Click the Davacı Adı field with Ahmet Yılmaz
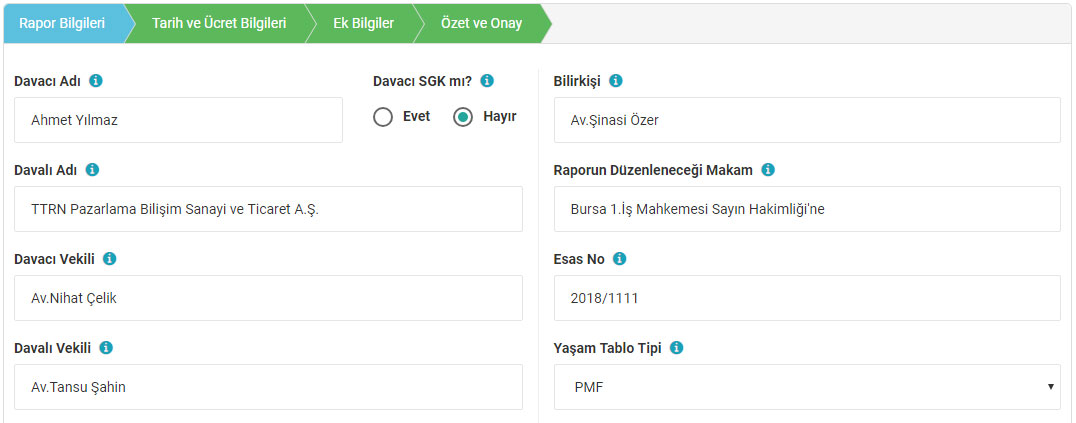This screenshot has width=1076, height=423. 178,120
